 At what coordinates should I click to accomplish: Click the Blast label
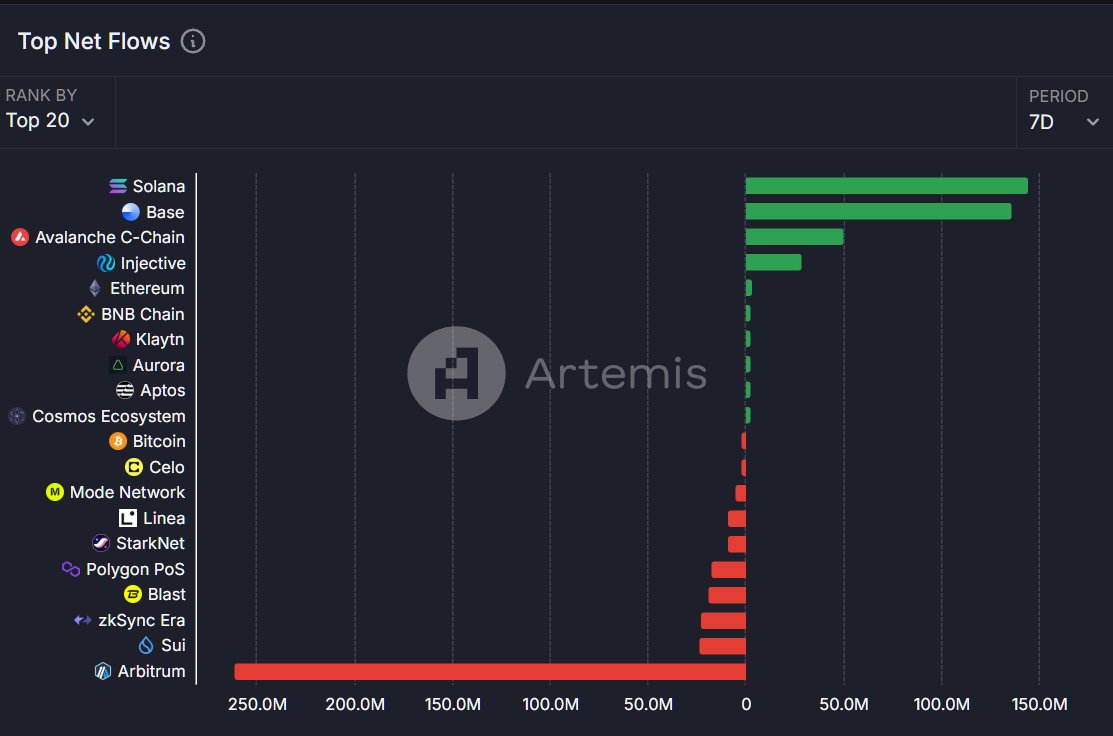[x=167, y=594]
